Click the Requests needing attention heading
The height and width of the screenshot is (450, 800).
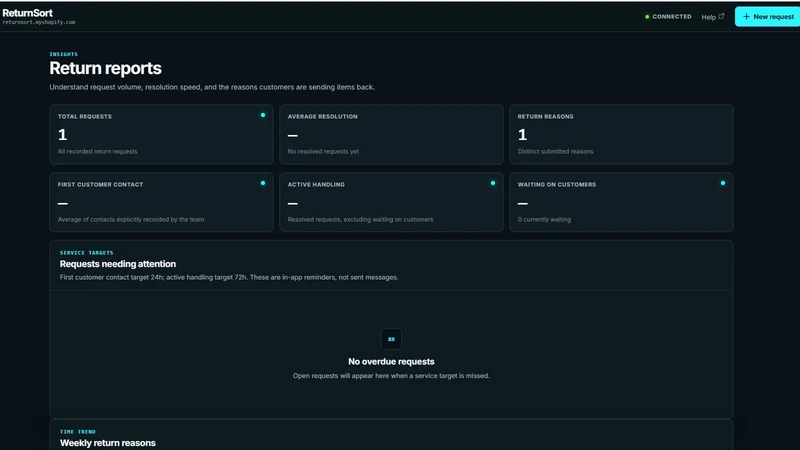click(x=118, y=264)
